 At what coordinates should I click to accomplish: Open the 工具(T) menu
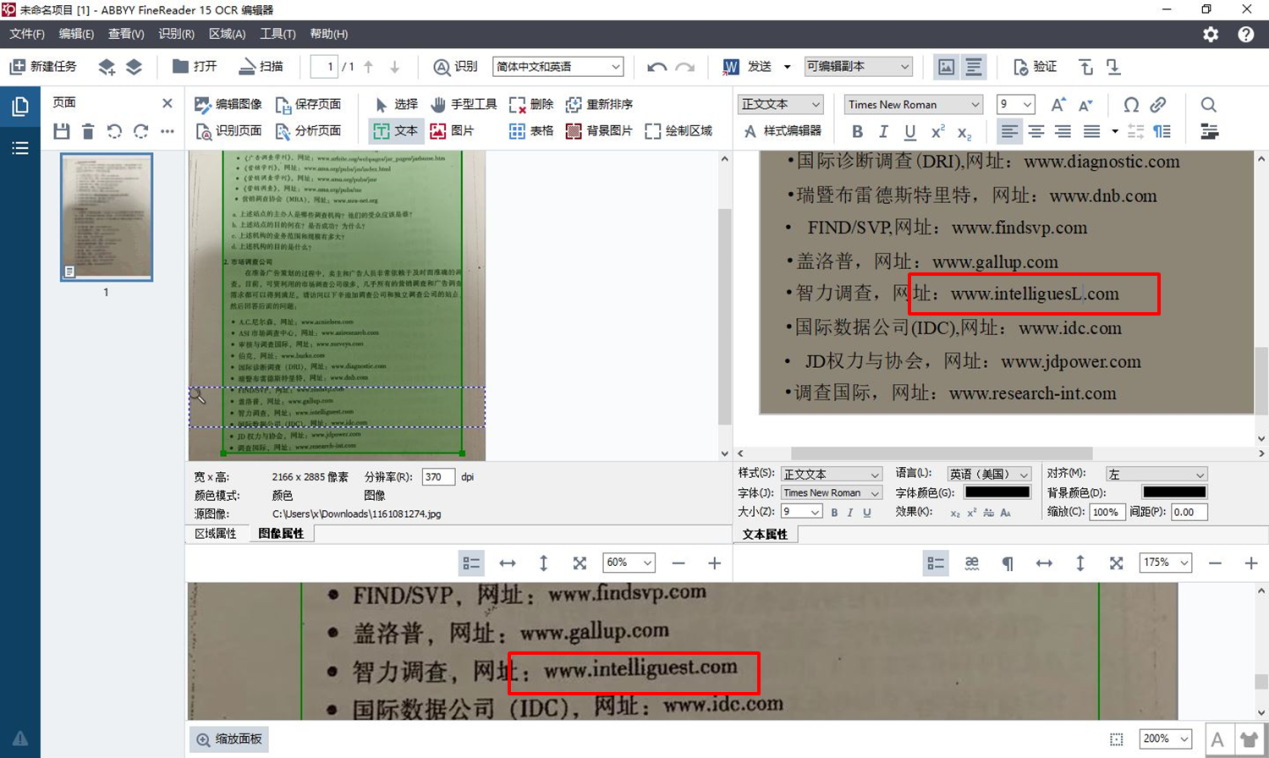[277, 34]
